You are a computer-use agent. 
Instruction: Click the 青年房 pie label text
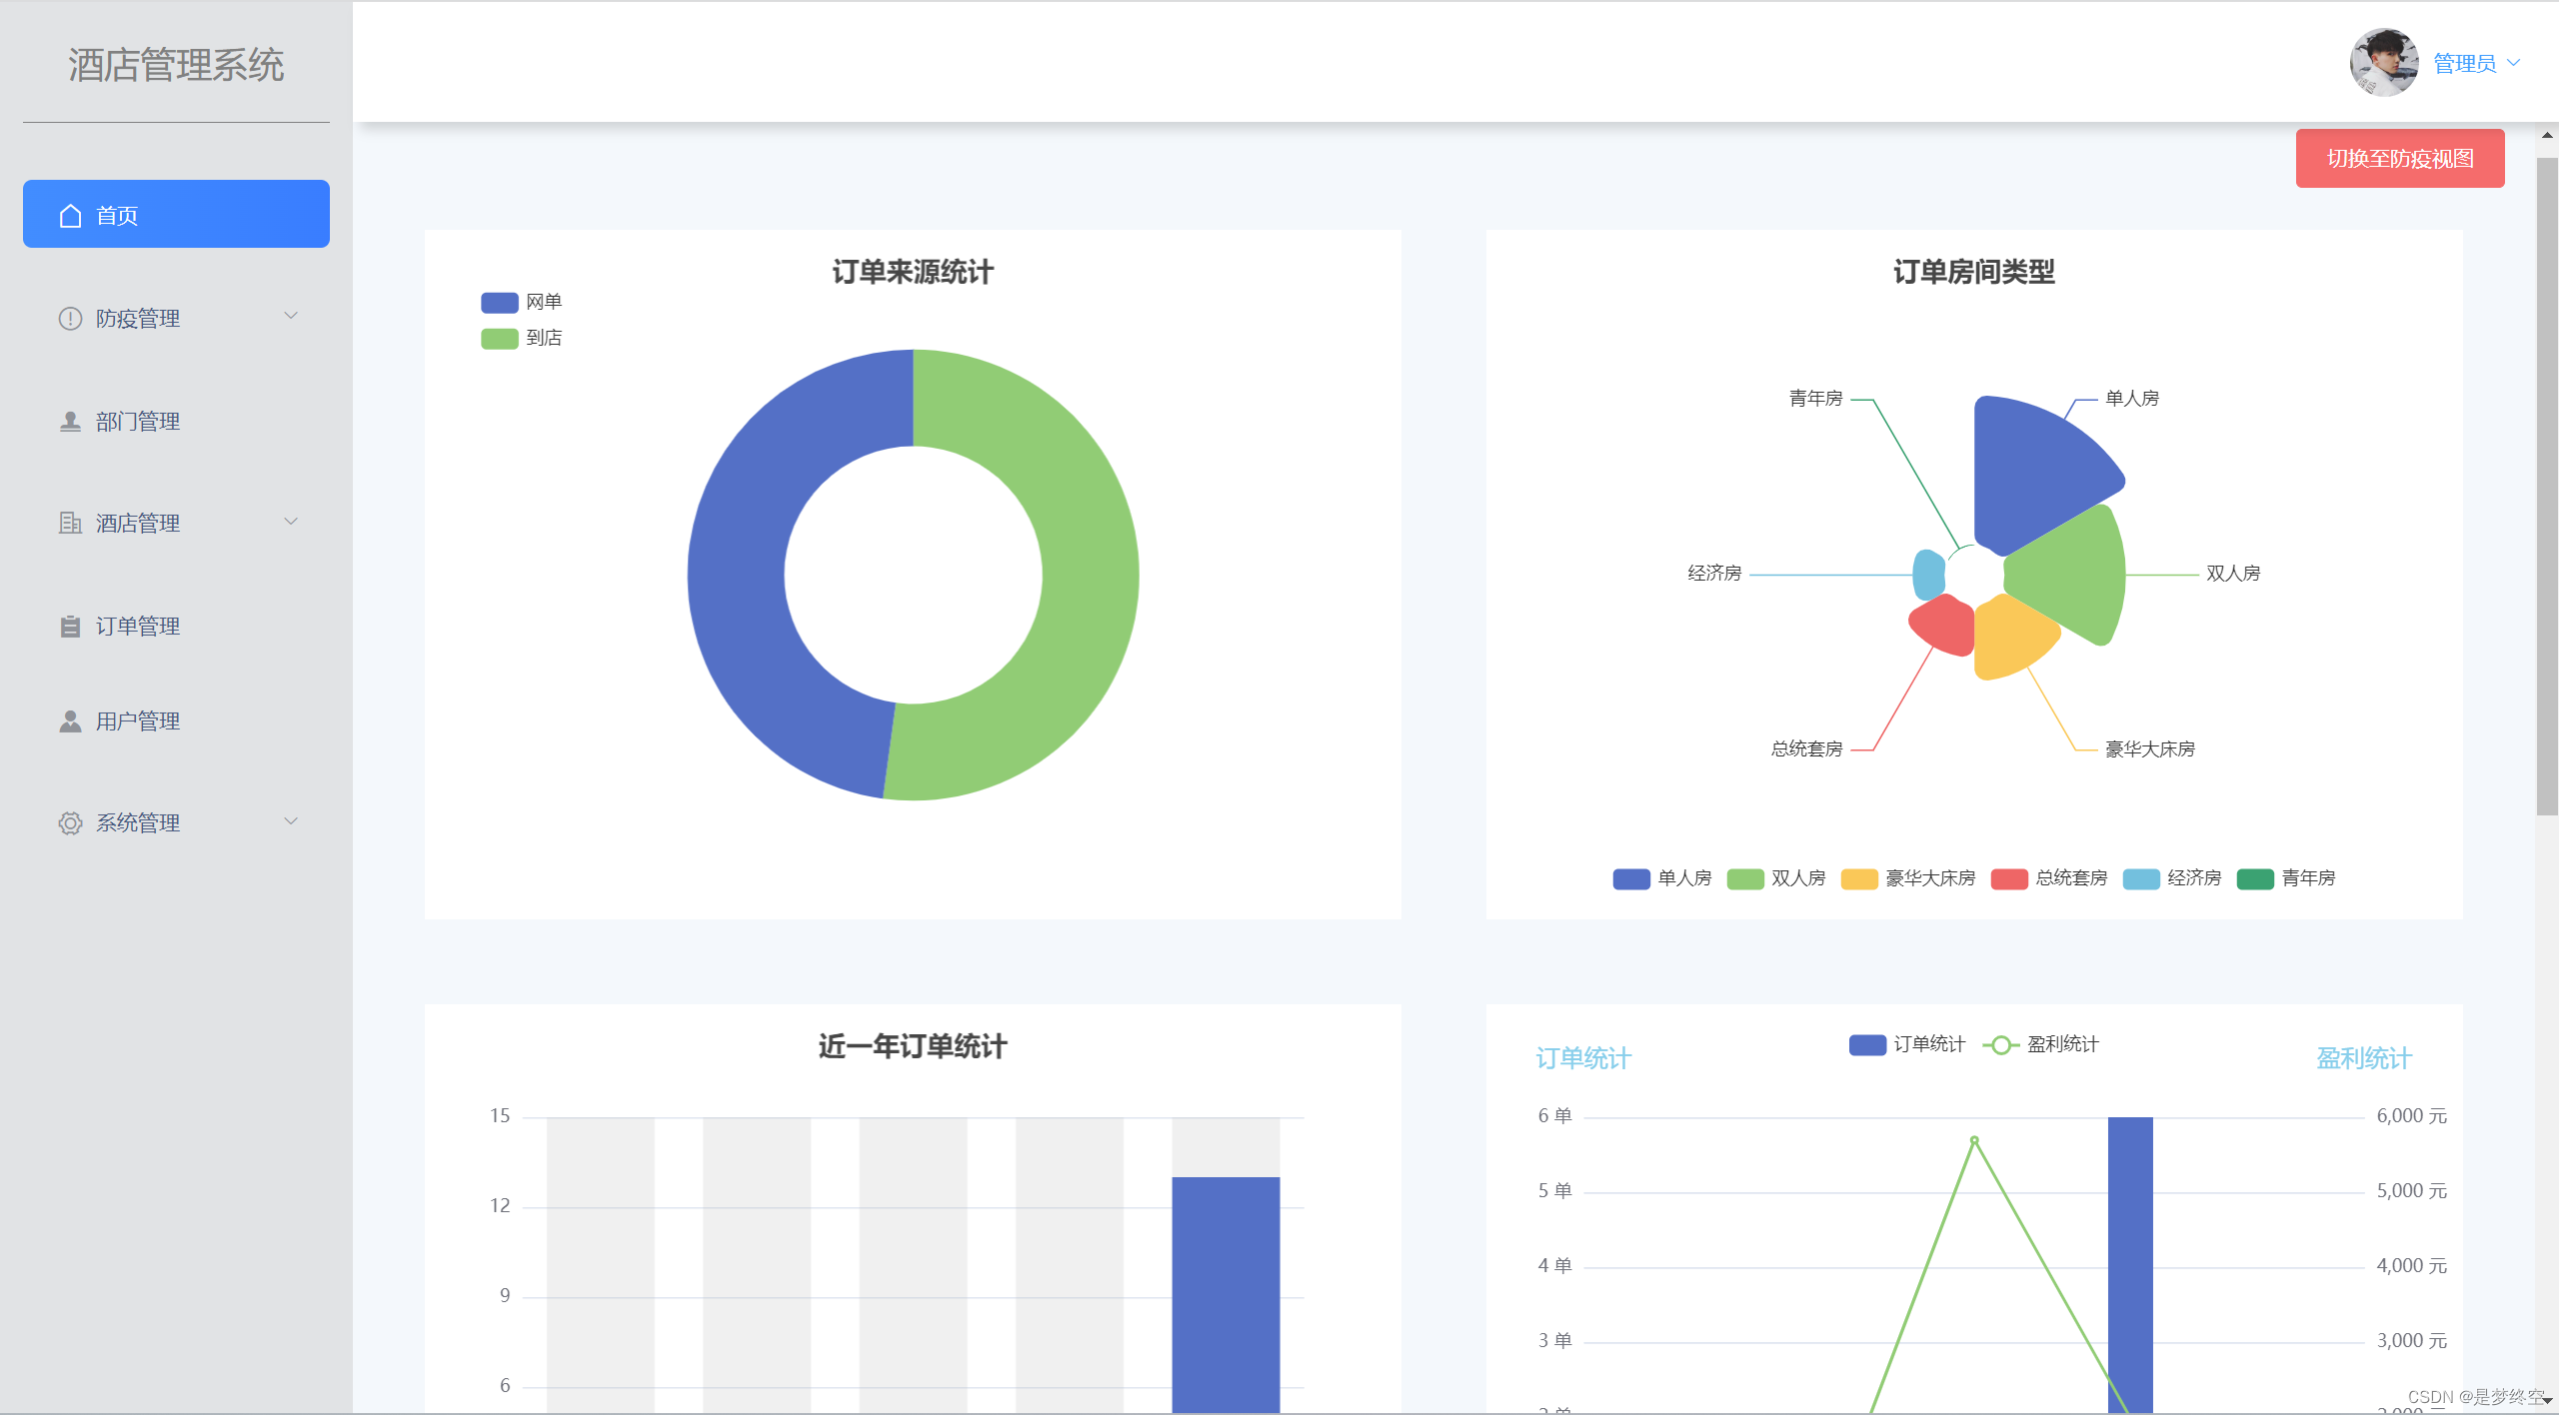tap(1815, 398)
